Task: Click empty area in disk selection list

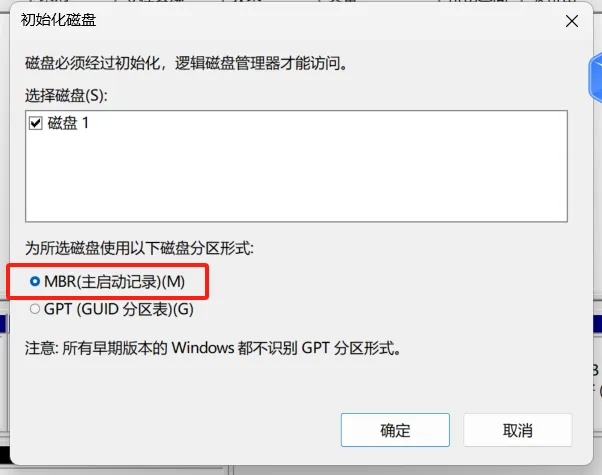Action: (x=296, y=177)
